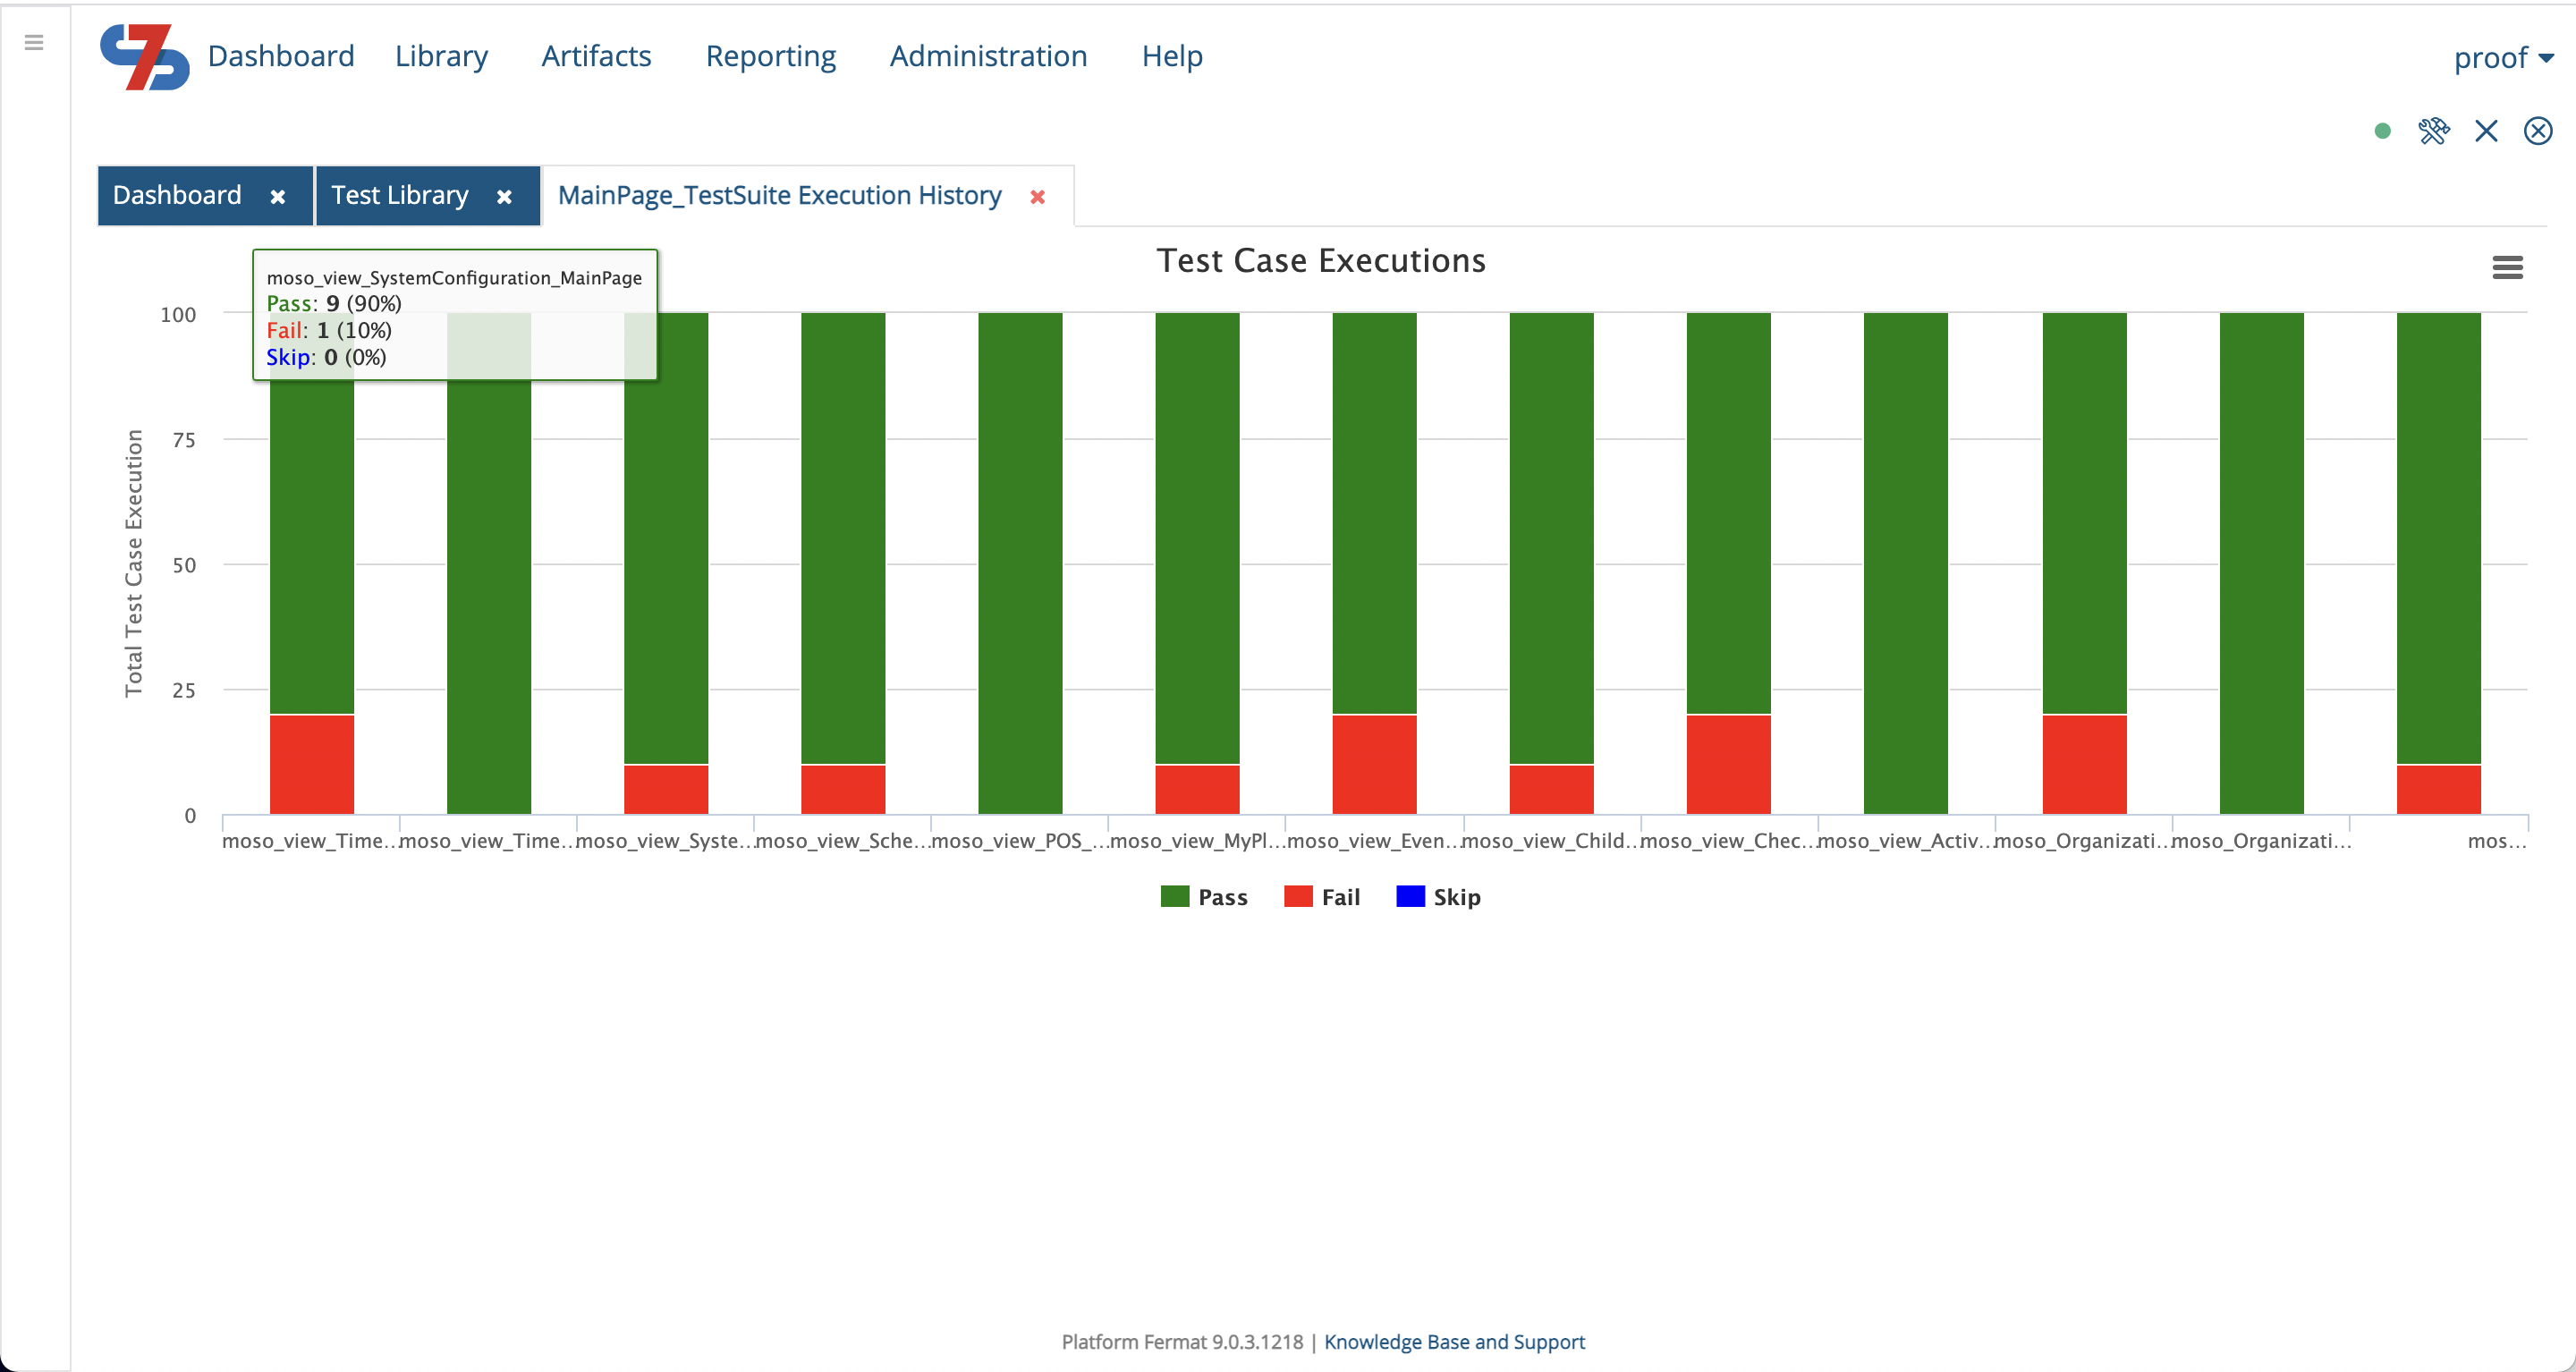2576x1372 pixels.
Task: Click the tools (wrench and hammer) icon
Action: coord(2435,131)
